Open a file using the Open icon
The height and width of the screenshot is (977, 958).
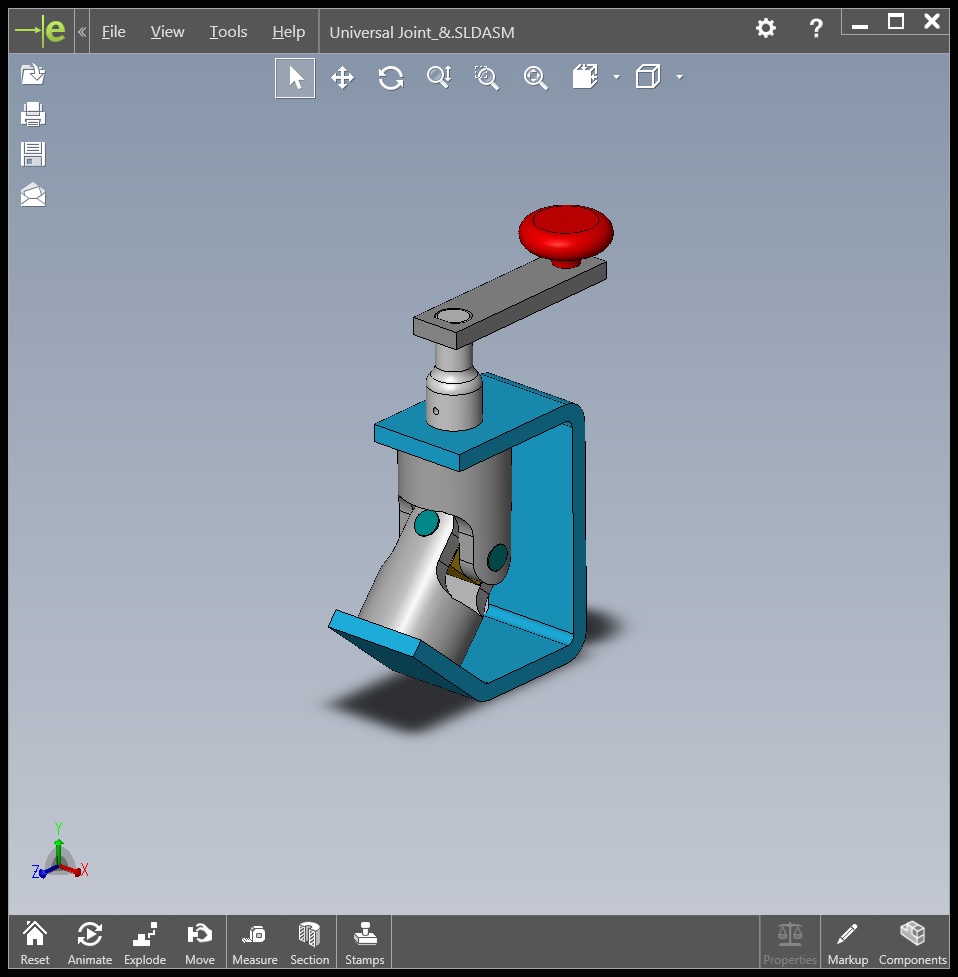pos(33,74)
